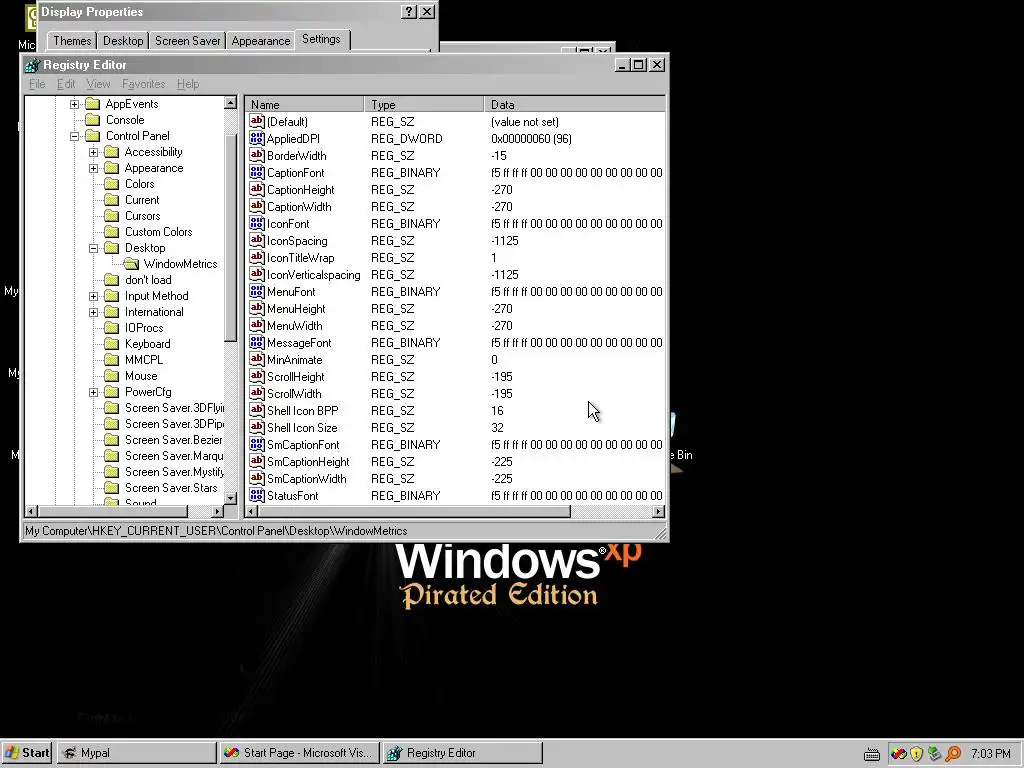Select the CaptionHeight value name
Image resolution: width=1024 pixels, height=768 pixels.
(300, 189)
